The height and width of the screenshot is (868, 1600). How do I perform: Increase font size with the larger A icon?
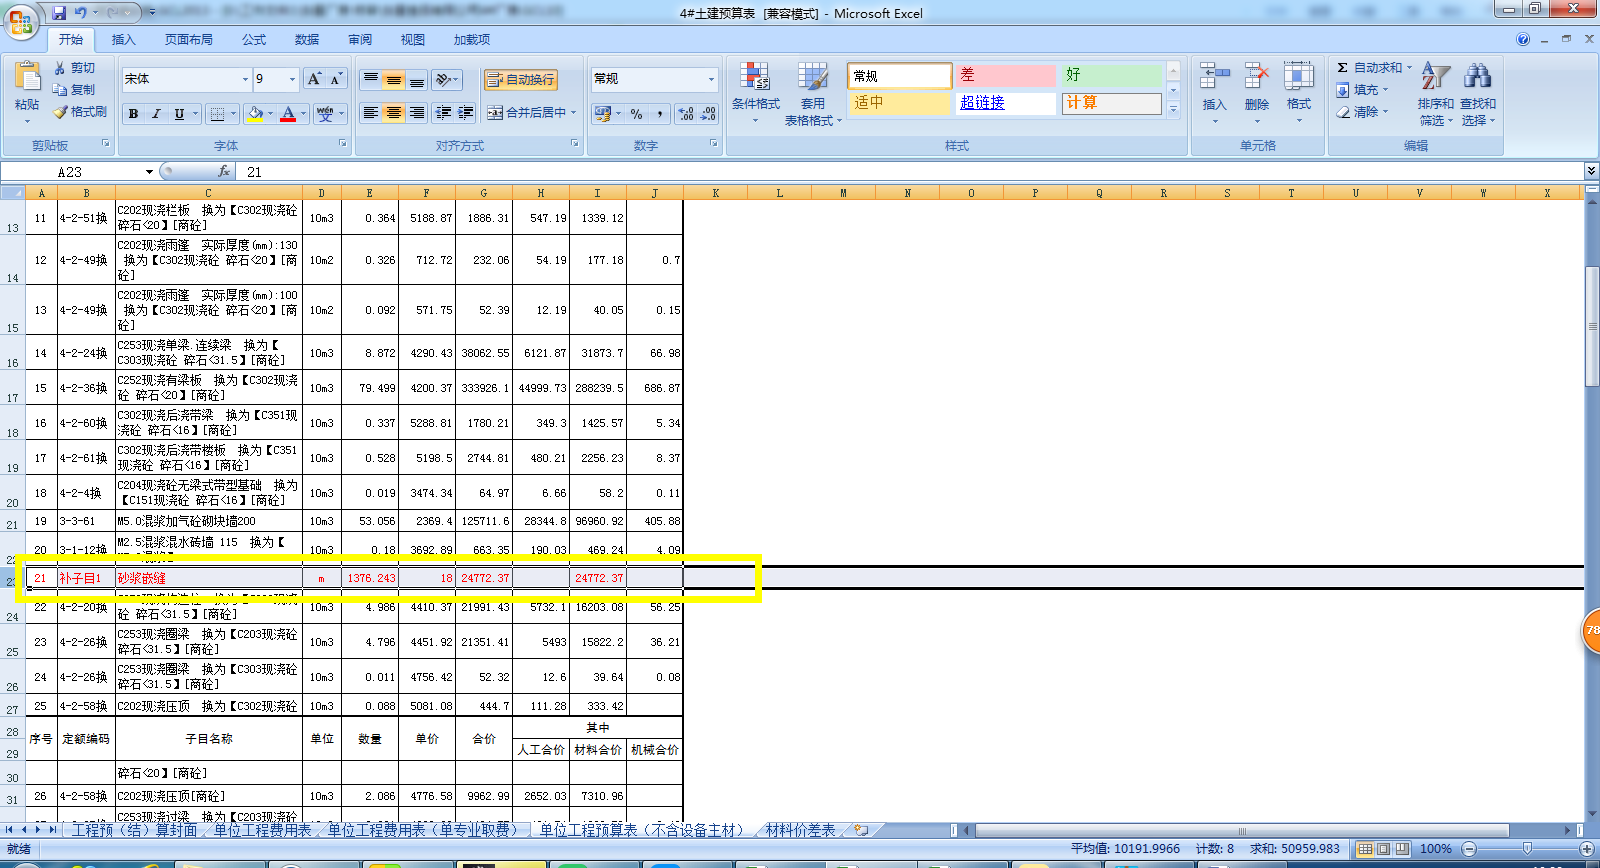[314, 79]
